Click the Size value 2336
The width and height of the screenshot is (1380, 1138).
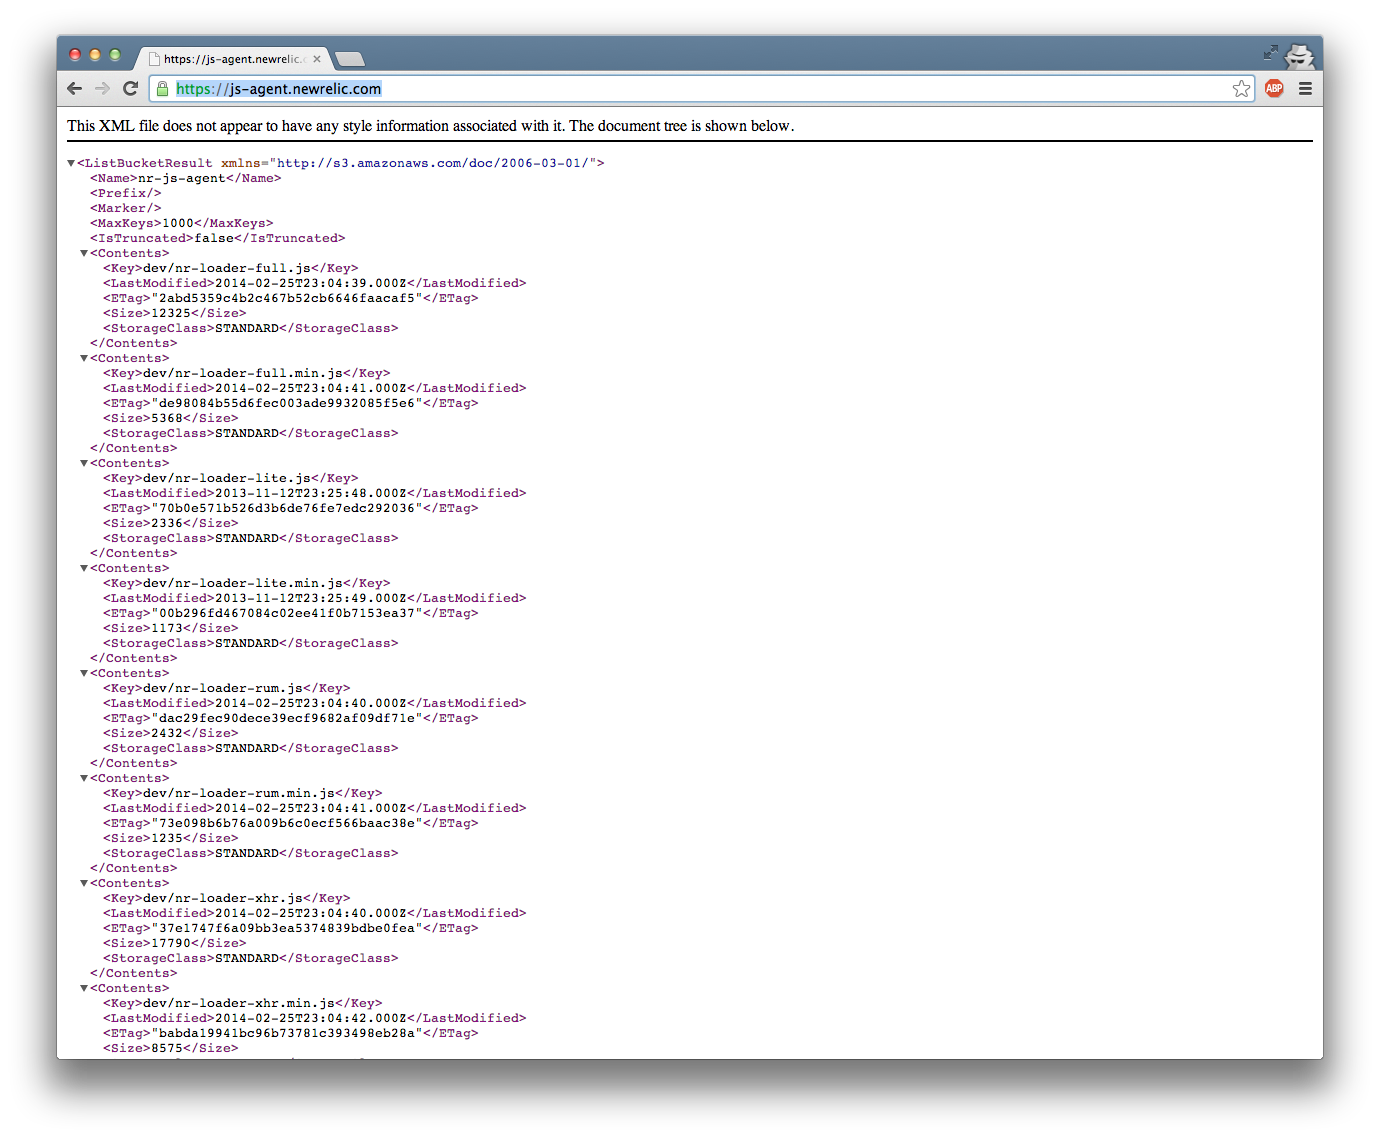point(167,523)
